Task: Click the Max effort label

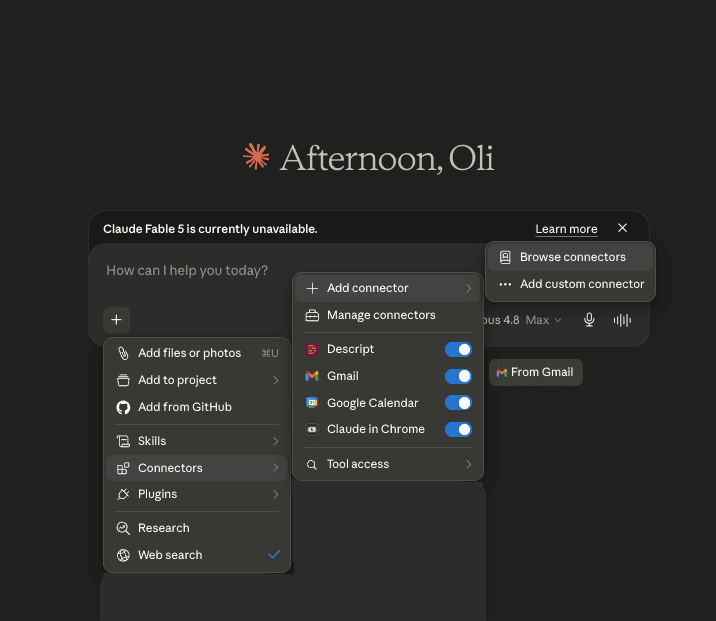Action: tap(537, 320)
